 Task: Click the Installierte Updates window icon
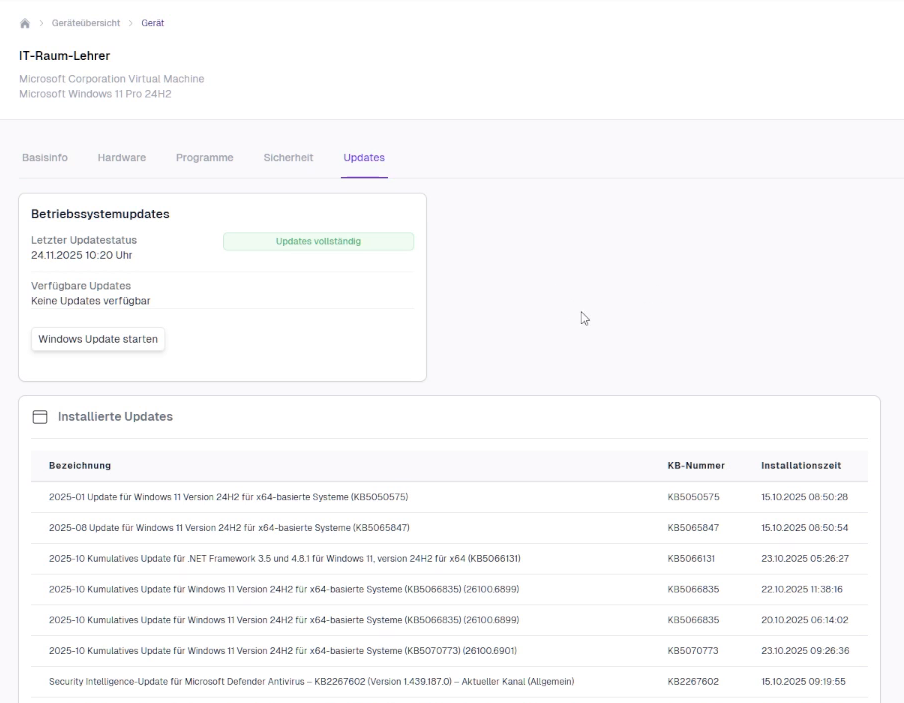(x=40, y=417)
